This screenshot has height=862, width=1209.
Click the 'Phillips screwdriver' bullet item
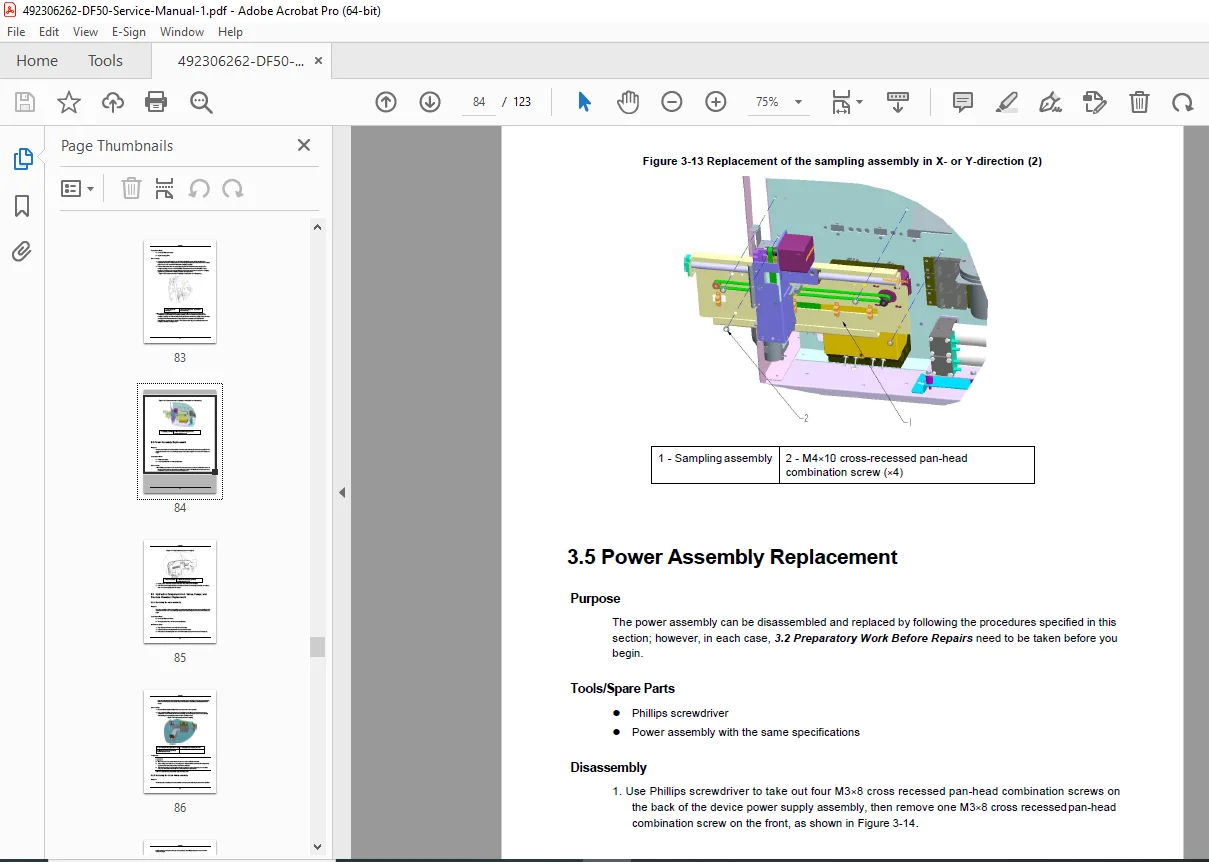[x=680, y=714]
